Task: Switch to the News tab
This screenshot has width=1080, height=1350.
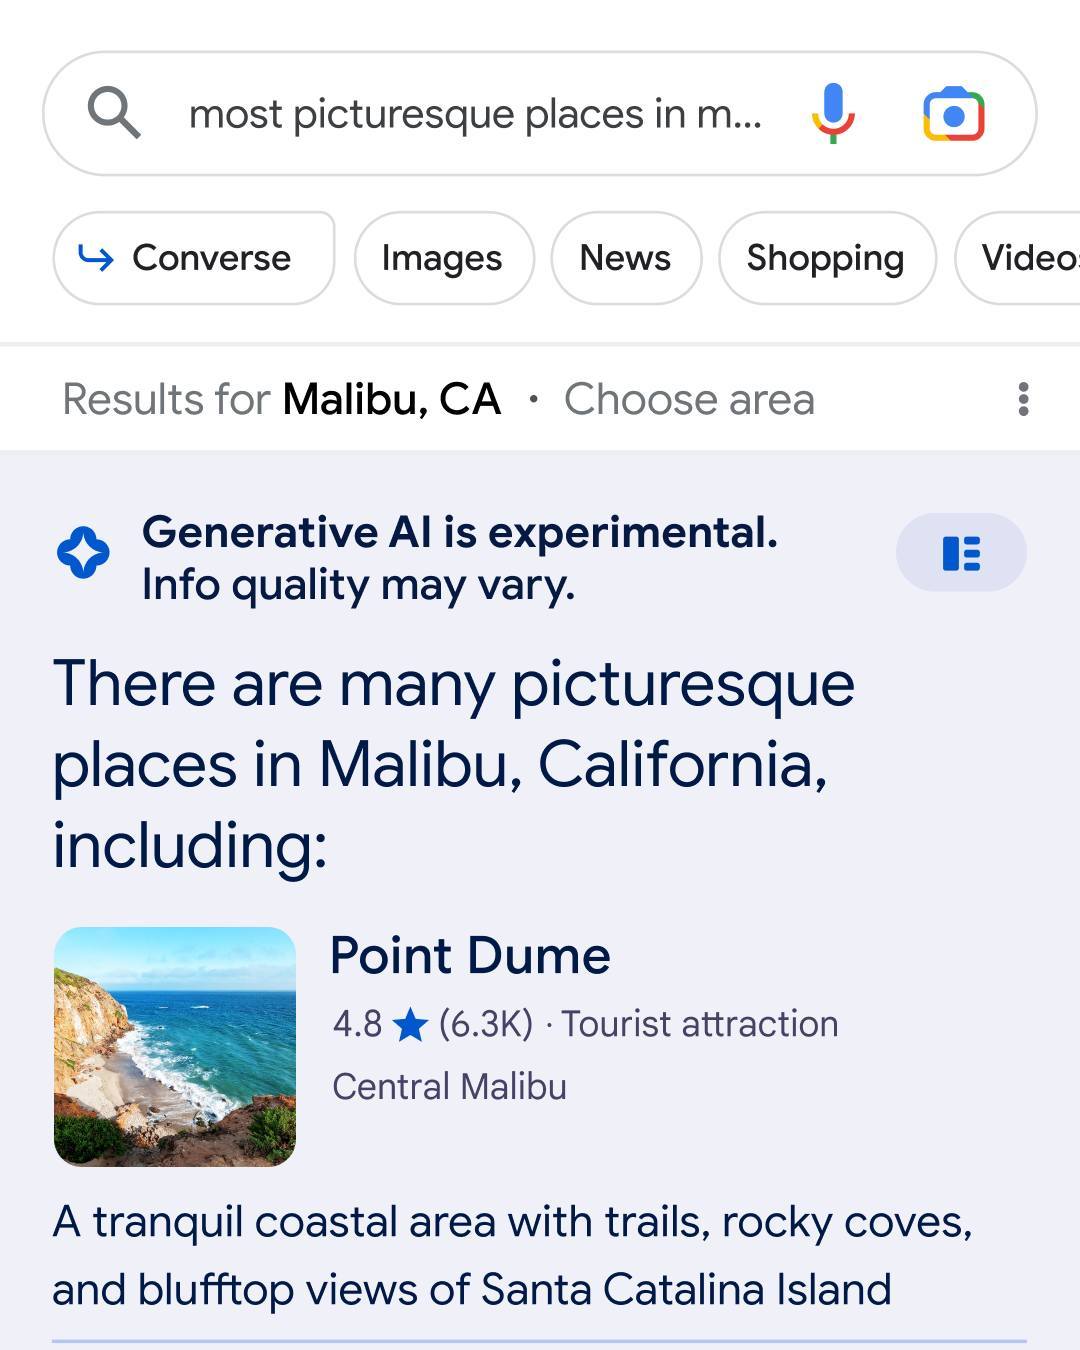Action: pos(625,258)
